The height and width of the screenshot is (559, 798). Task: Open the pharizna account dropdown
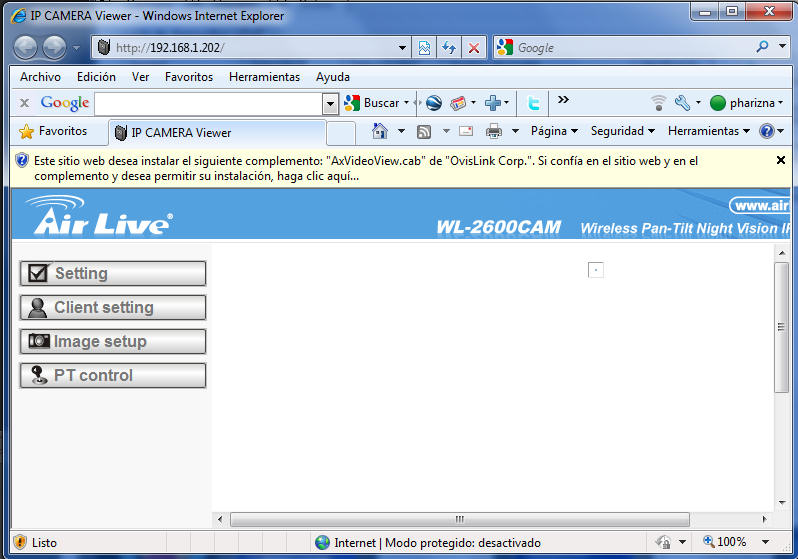pyautogui.click(x=746, y=103)
